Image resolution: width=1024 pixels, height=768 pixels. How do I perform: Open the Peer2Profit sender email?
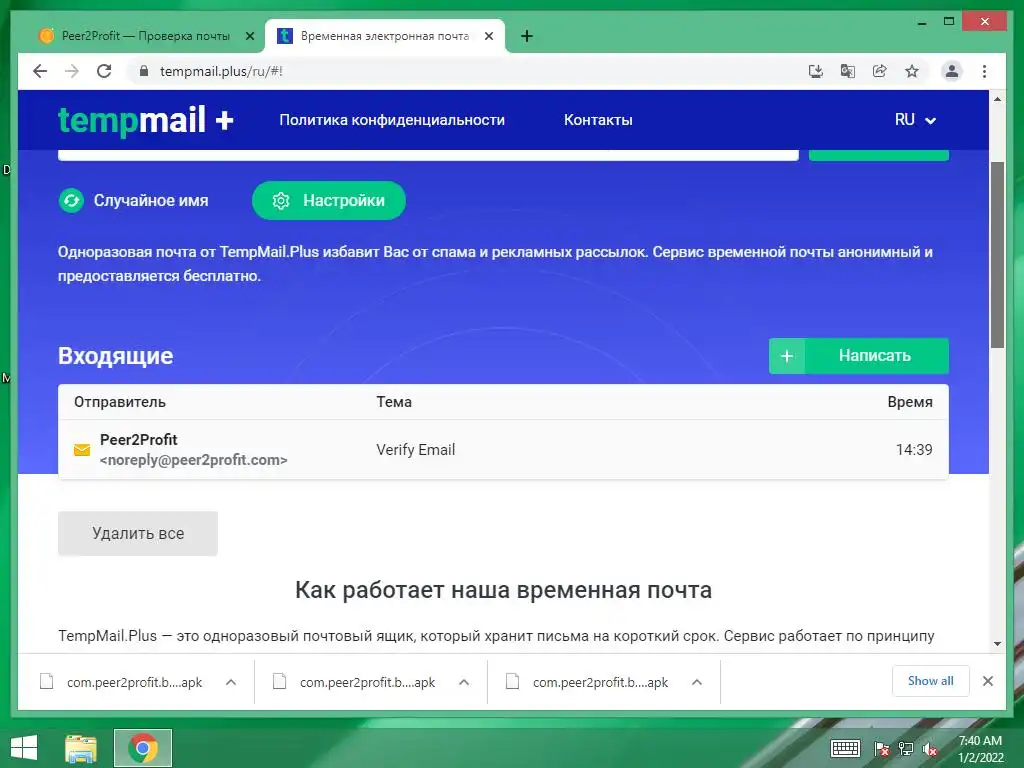point(193,449)
